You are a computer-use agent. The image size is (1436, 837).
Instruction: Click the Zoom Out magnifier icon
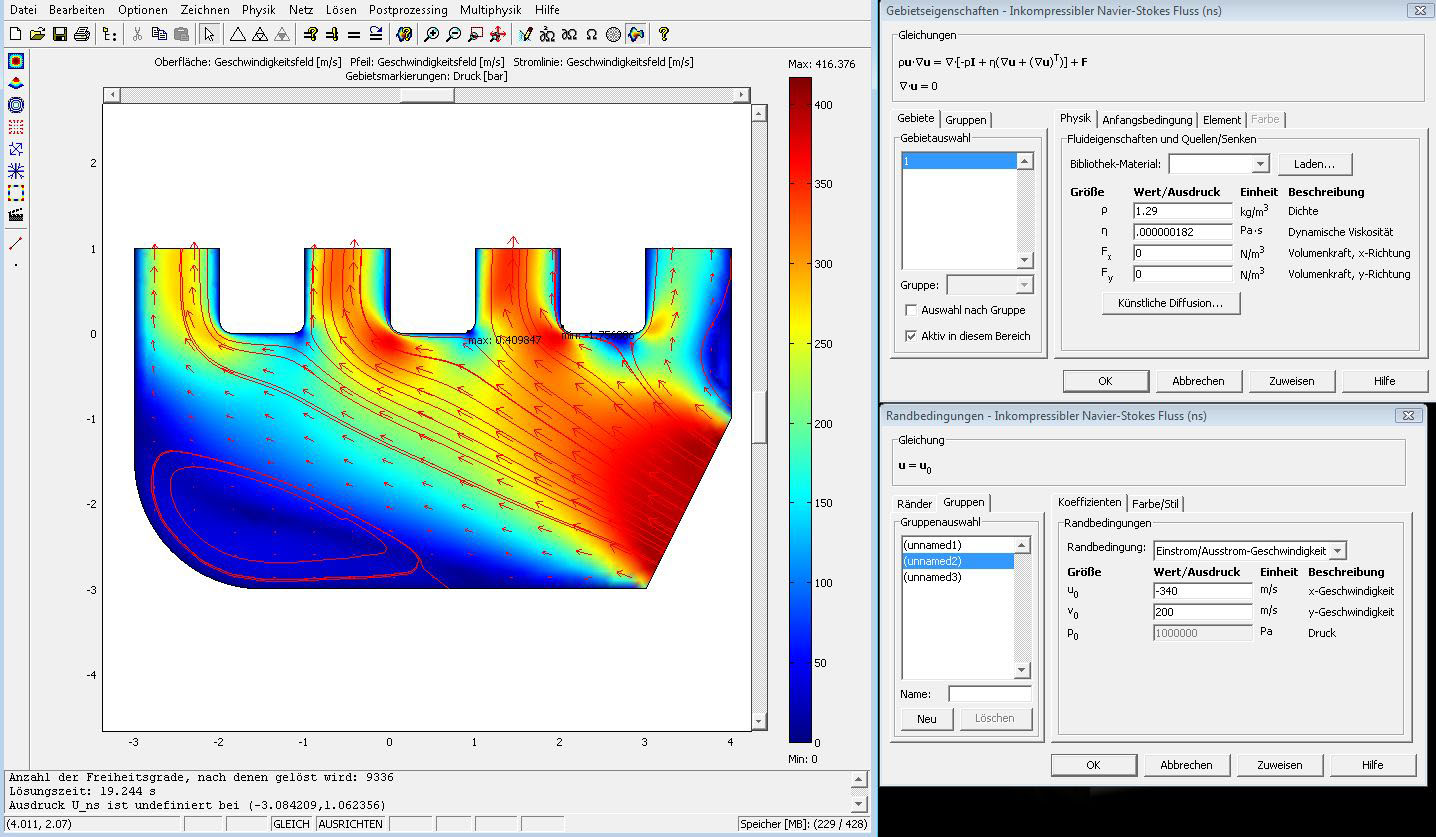tap(453, 34)
